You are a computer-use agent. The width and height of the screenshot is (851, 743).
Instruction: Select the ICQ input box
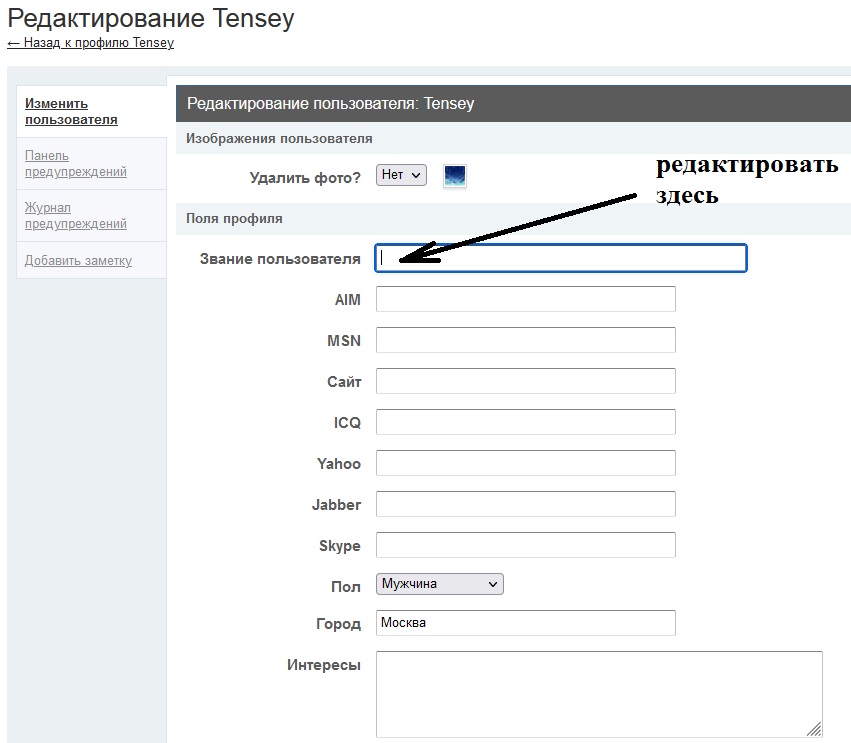pyautogui.click(x=525, y=422)
